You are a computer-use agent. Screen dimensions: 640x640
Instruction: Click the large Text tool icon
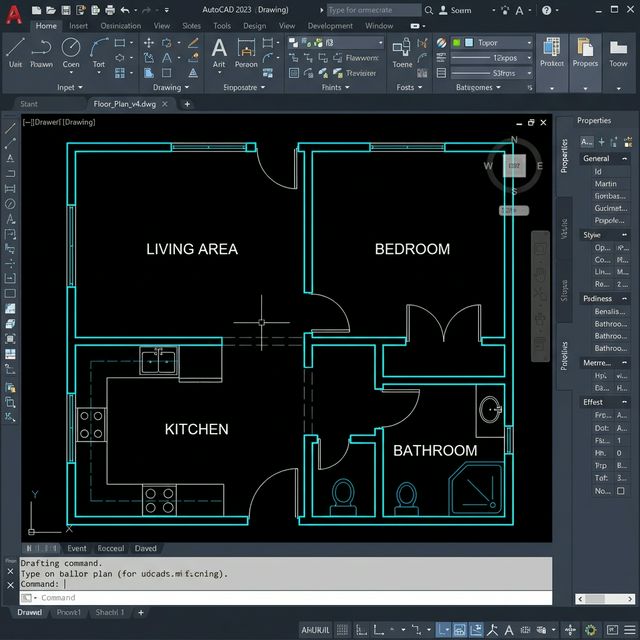point(219,47)
